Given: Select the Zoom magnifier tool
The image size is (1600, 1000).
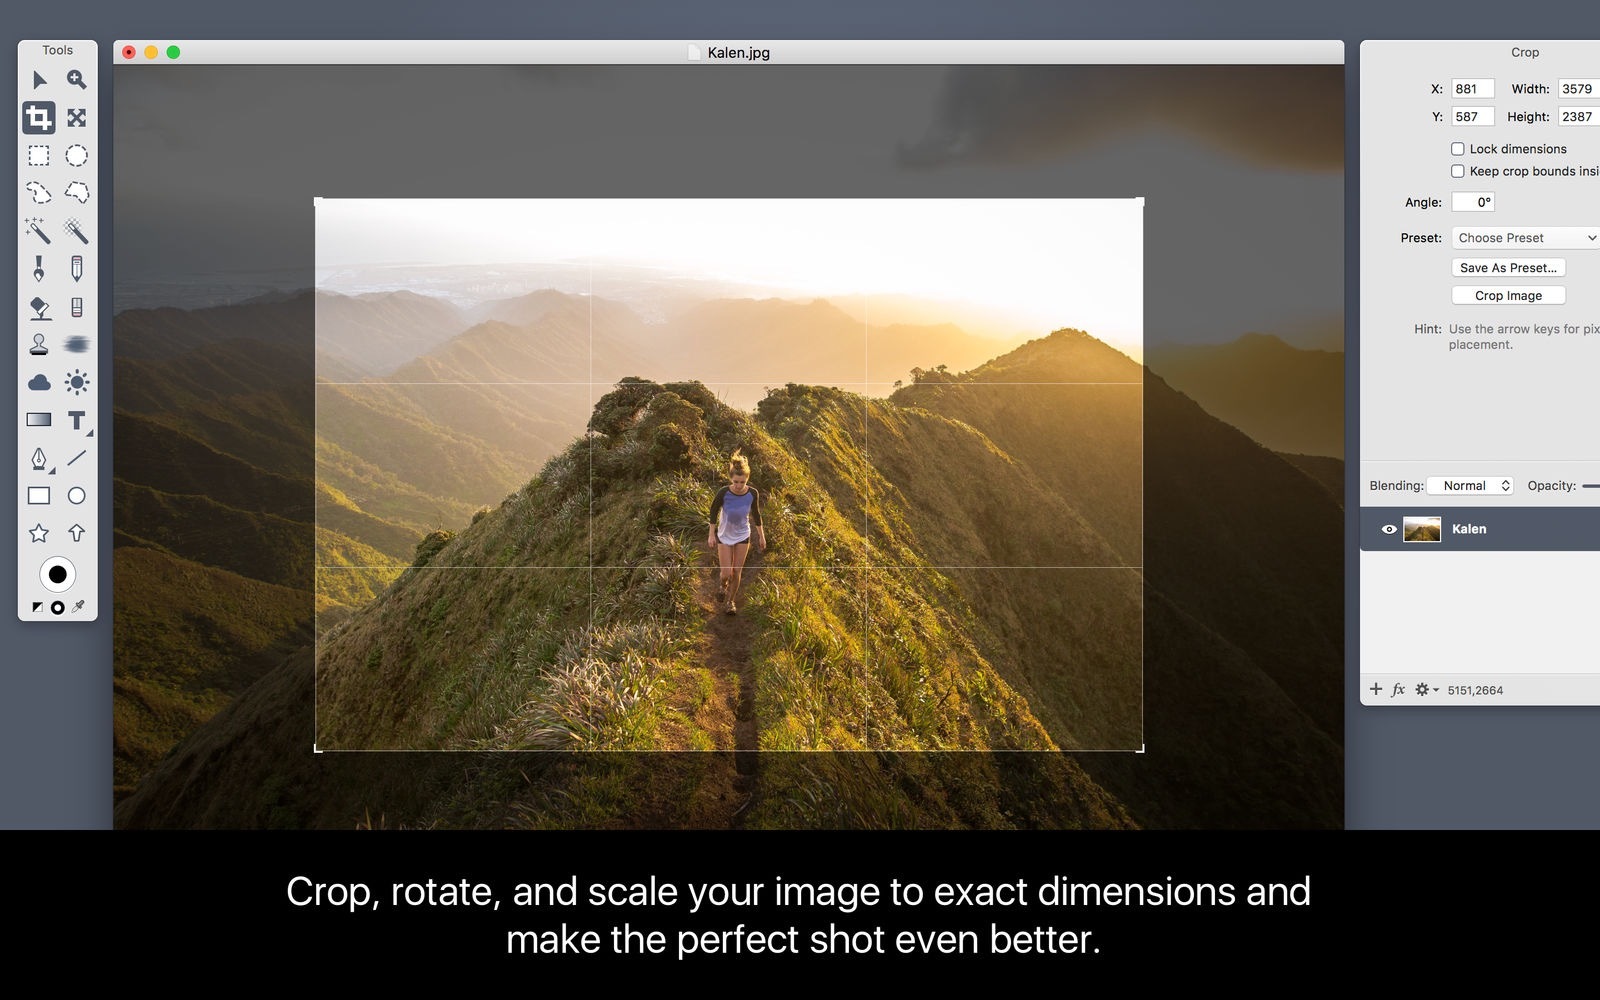Looking at the screenshot, I should click(76, 80).
